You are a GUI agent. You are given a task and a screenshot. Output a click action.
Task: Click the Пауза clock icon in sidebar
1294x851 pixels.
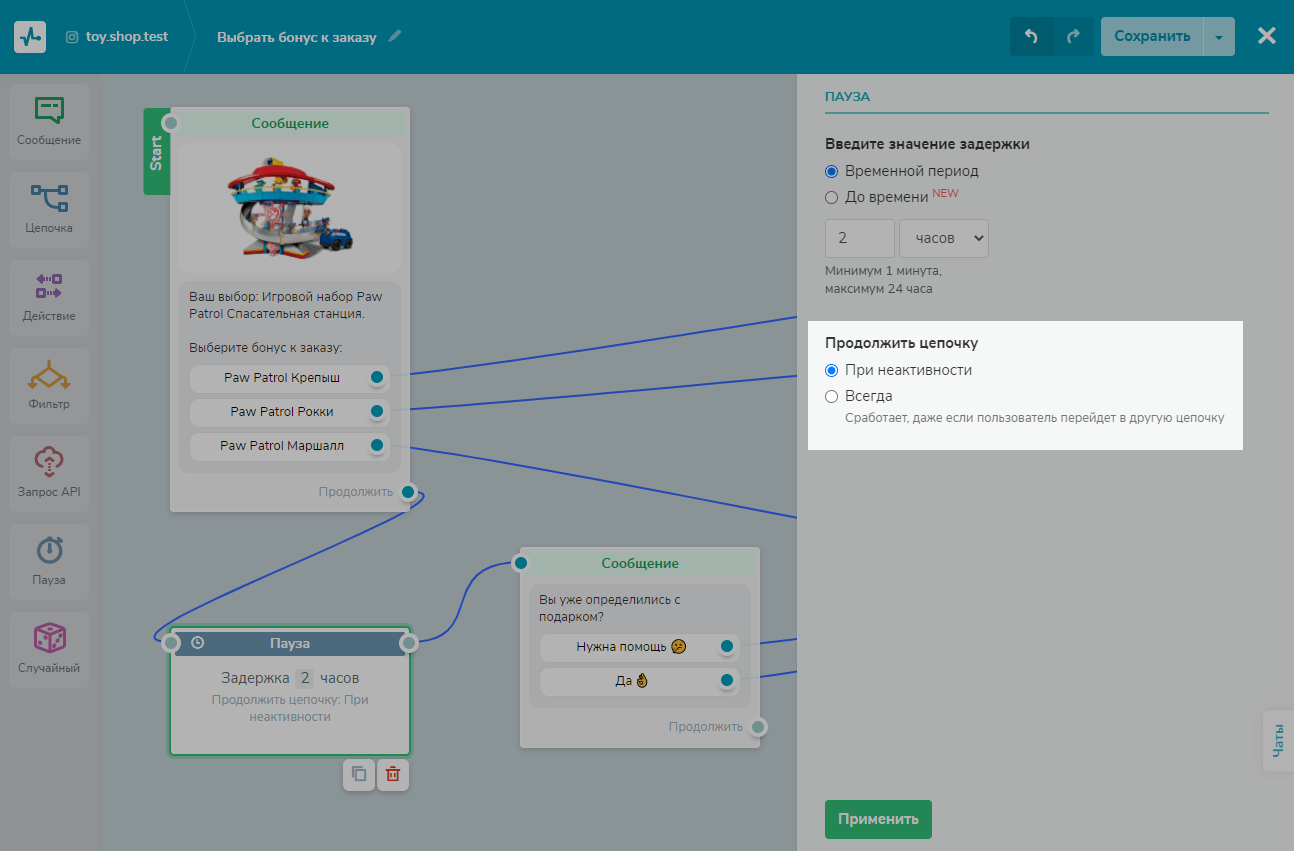pos(48,550)
